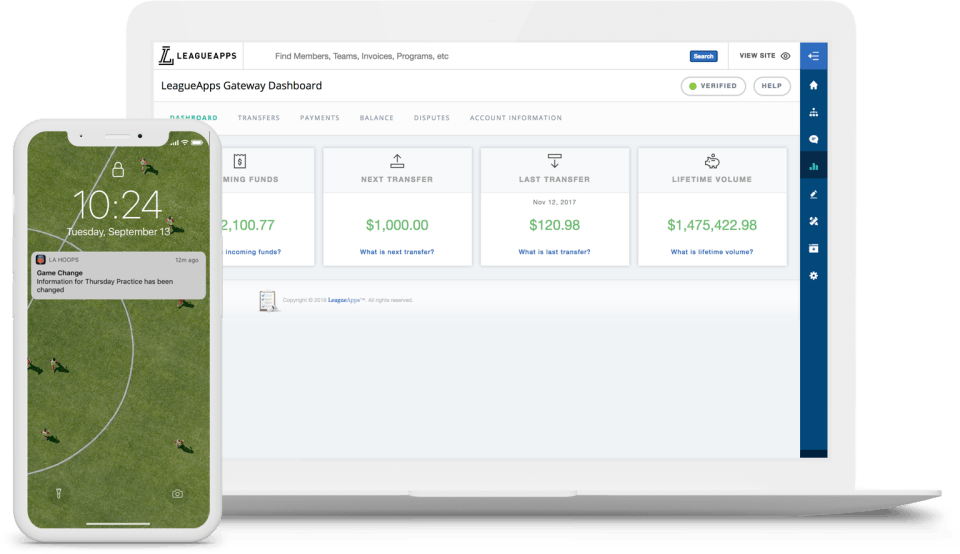
Task: Click the search field for members and teams
Action: pyautogui.click(x=465, y=56)
